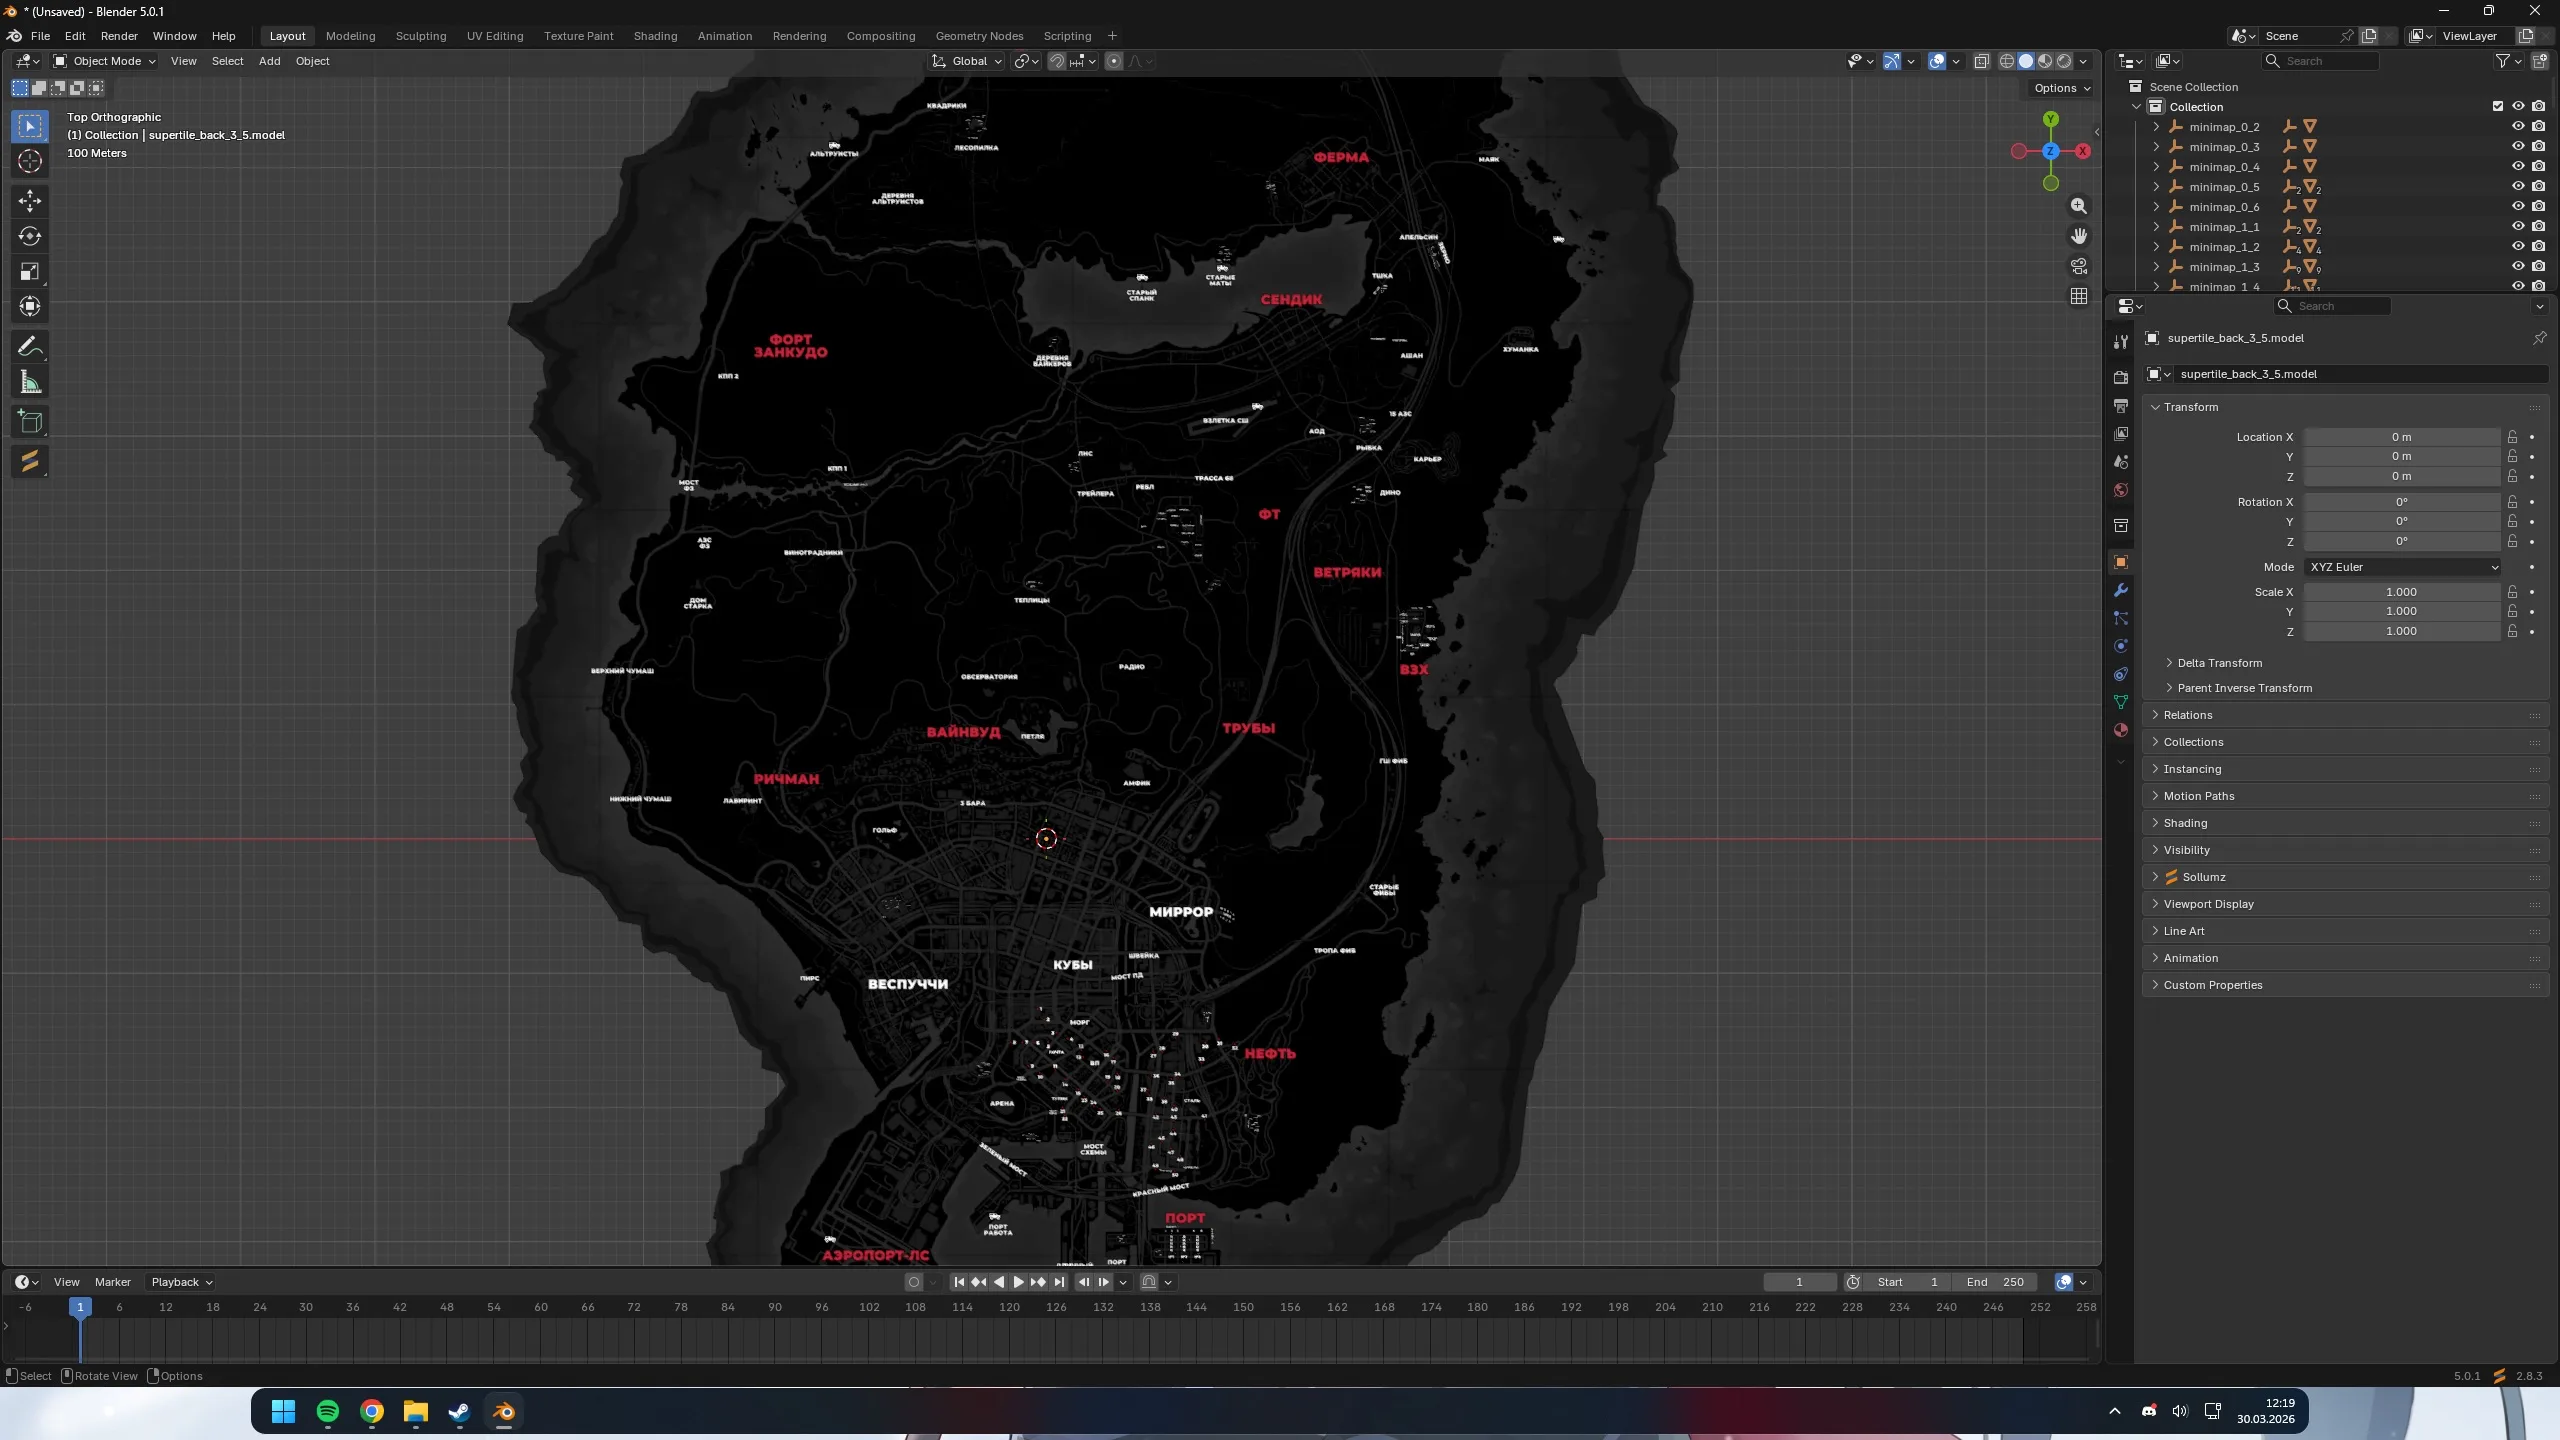This screenshot has height=1440, width=2560.
Task: Click the zoom magnifier viewport icon
Action: (2079, 206)
